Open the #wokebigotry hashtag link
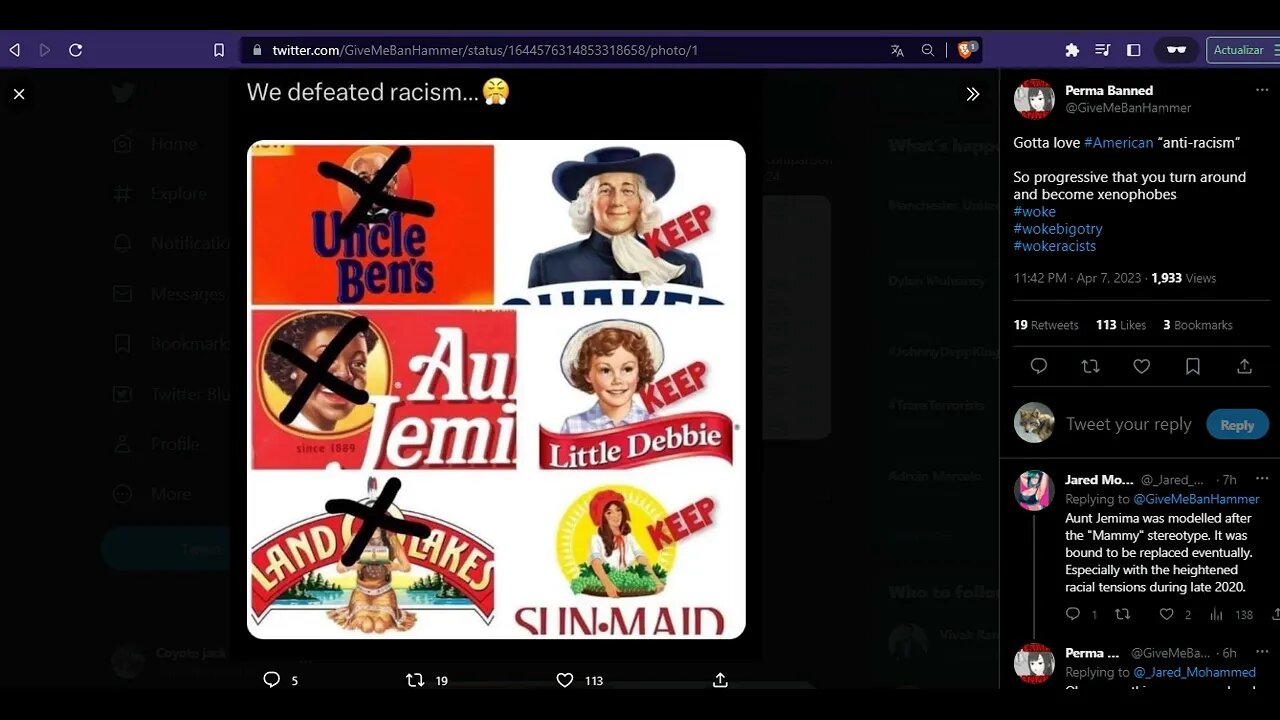This screenshot has height=720, width=1280. coord(1058,229)
